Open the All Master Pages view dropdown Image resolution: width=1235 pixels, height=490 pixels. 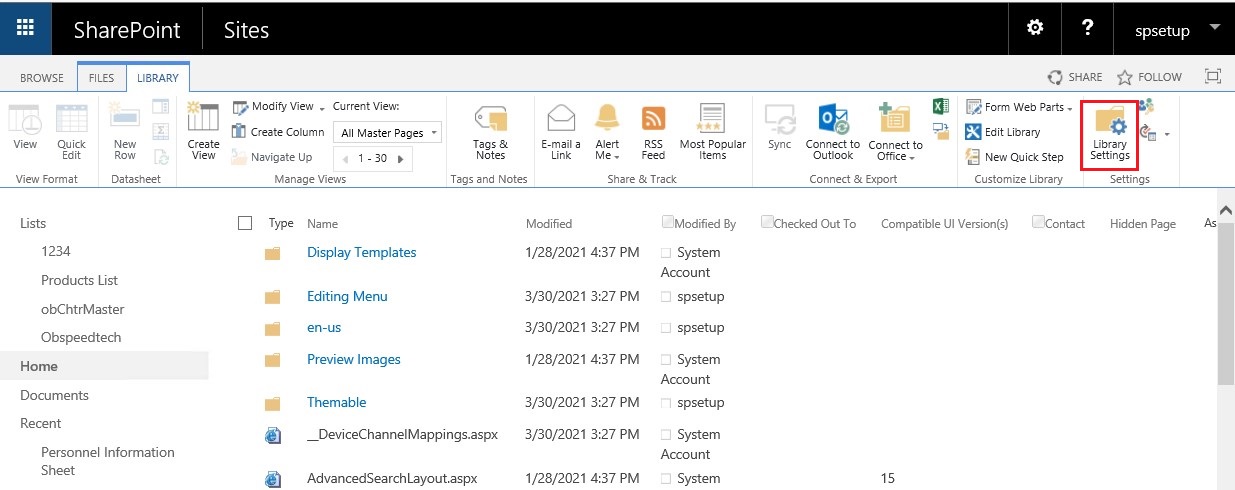point(389,132)
